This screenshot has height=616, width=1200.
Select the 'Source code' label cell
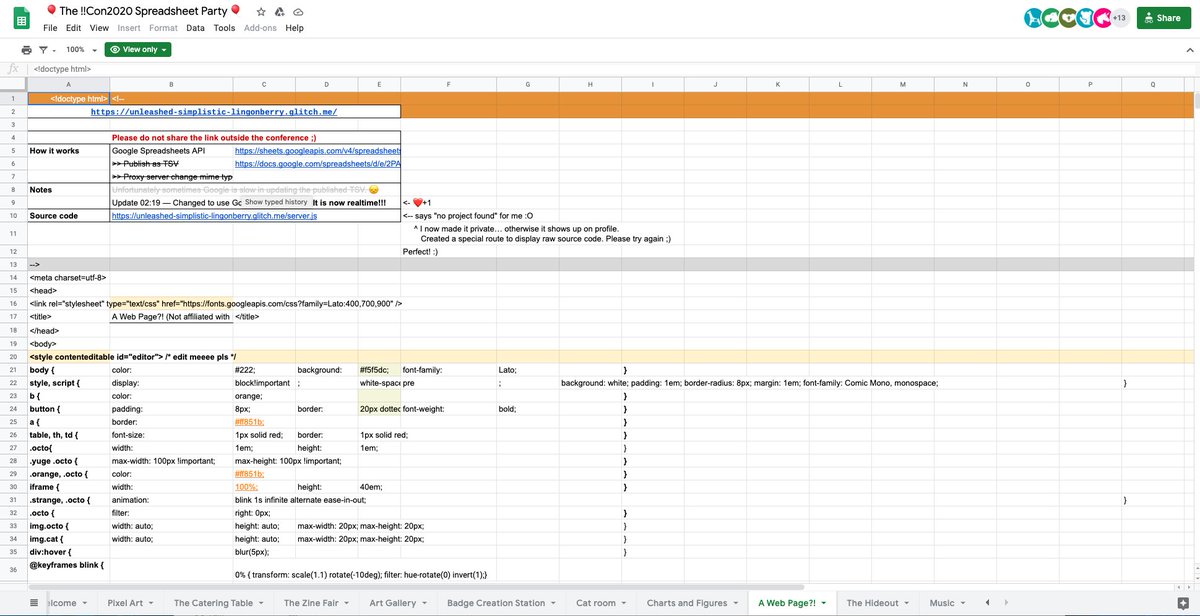(69, 215)
